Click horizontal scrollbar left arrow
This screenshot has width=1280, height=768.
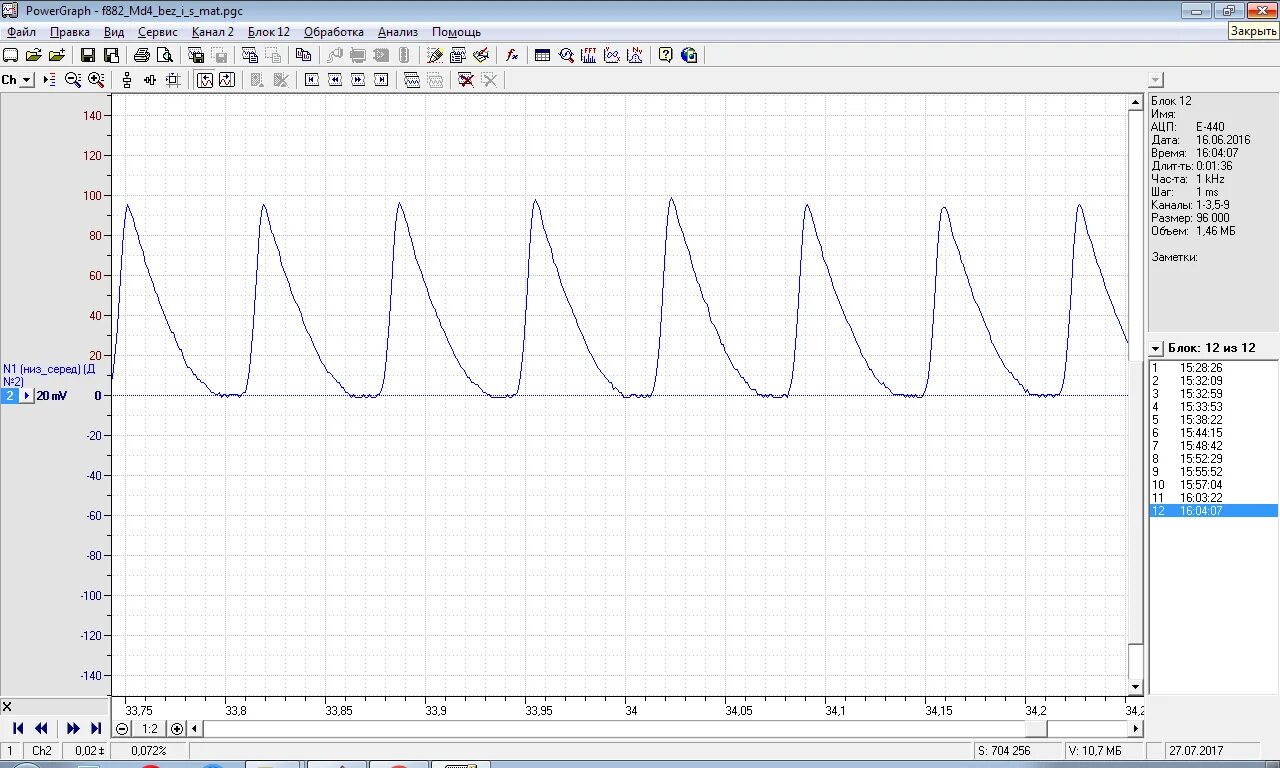tap(196, 729)
